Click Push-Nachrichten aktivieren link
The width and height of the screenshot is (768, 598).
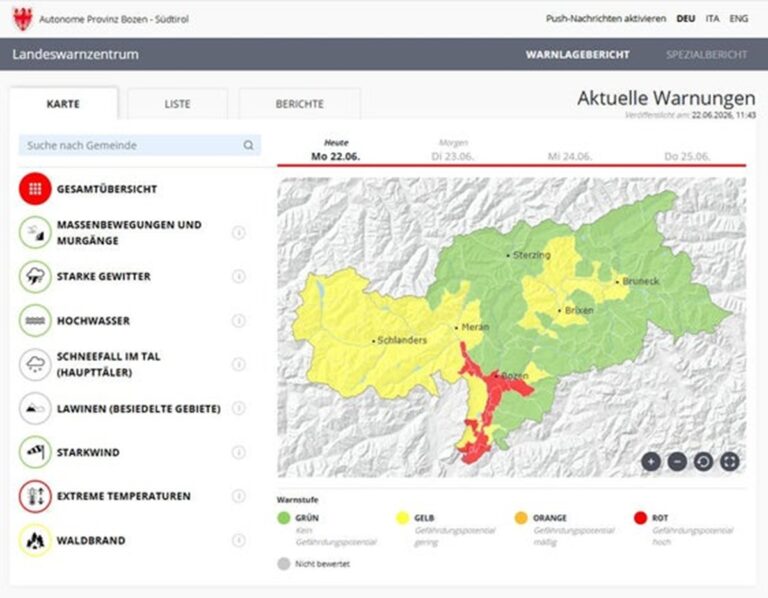click(x=606, y=19)
